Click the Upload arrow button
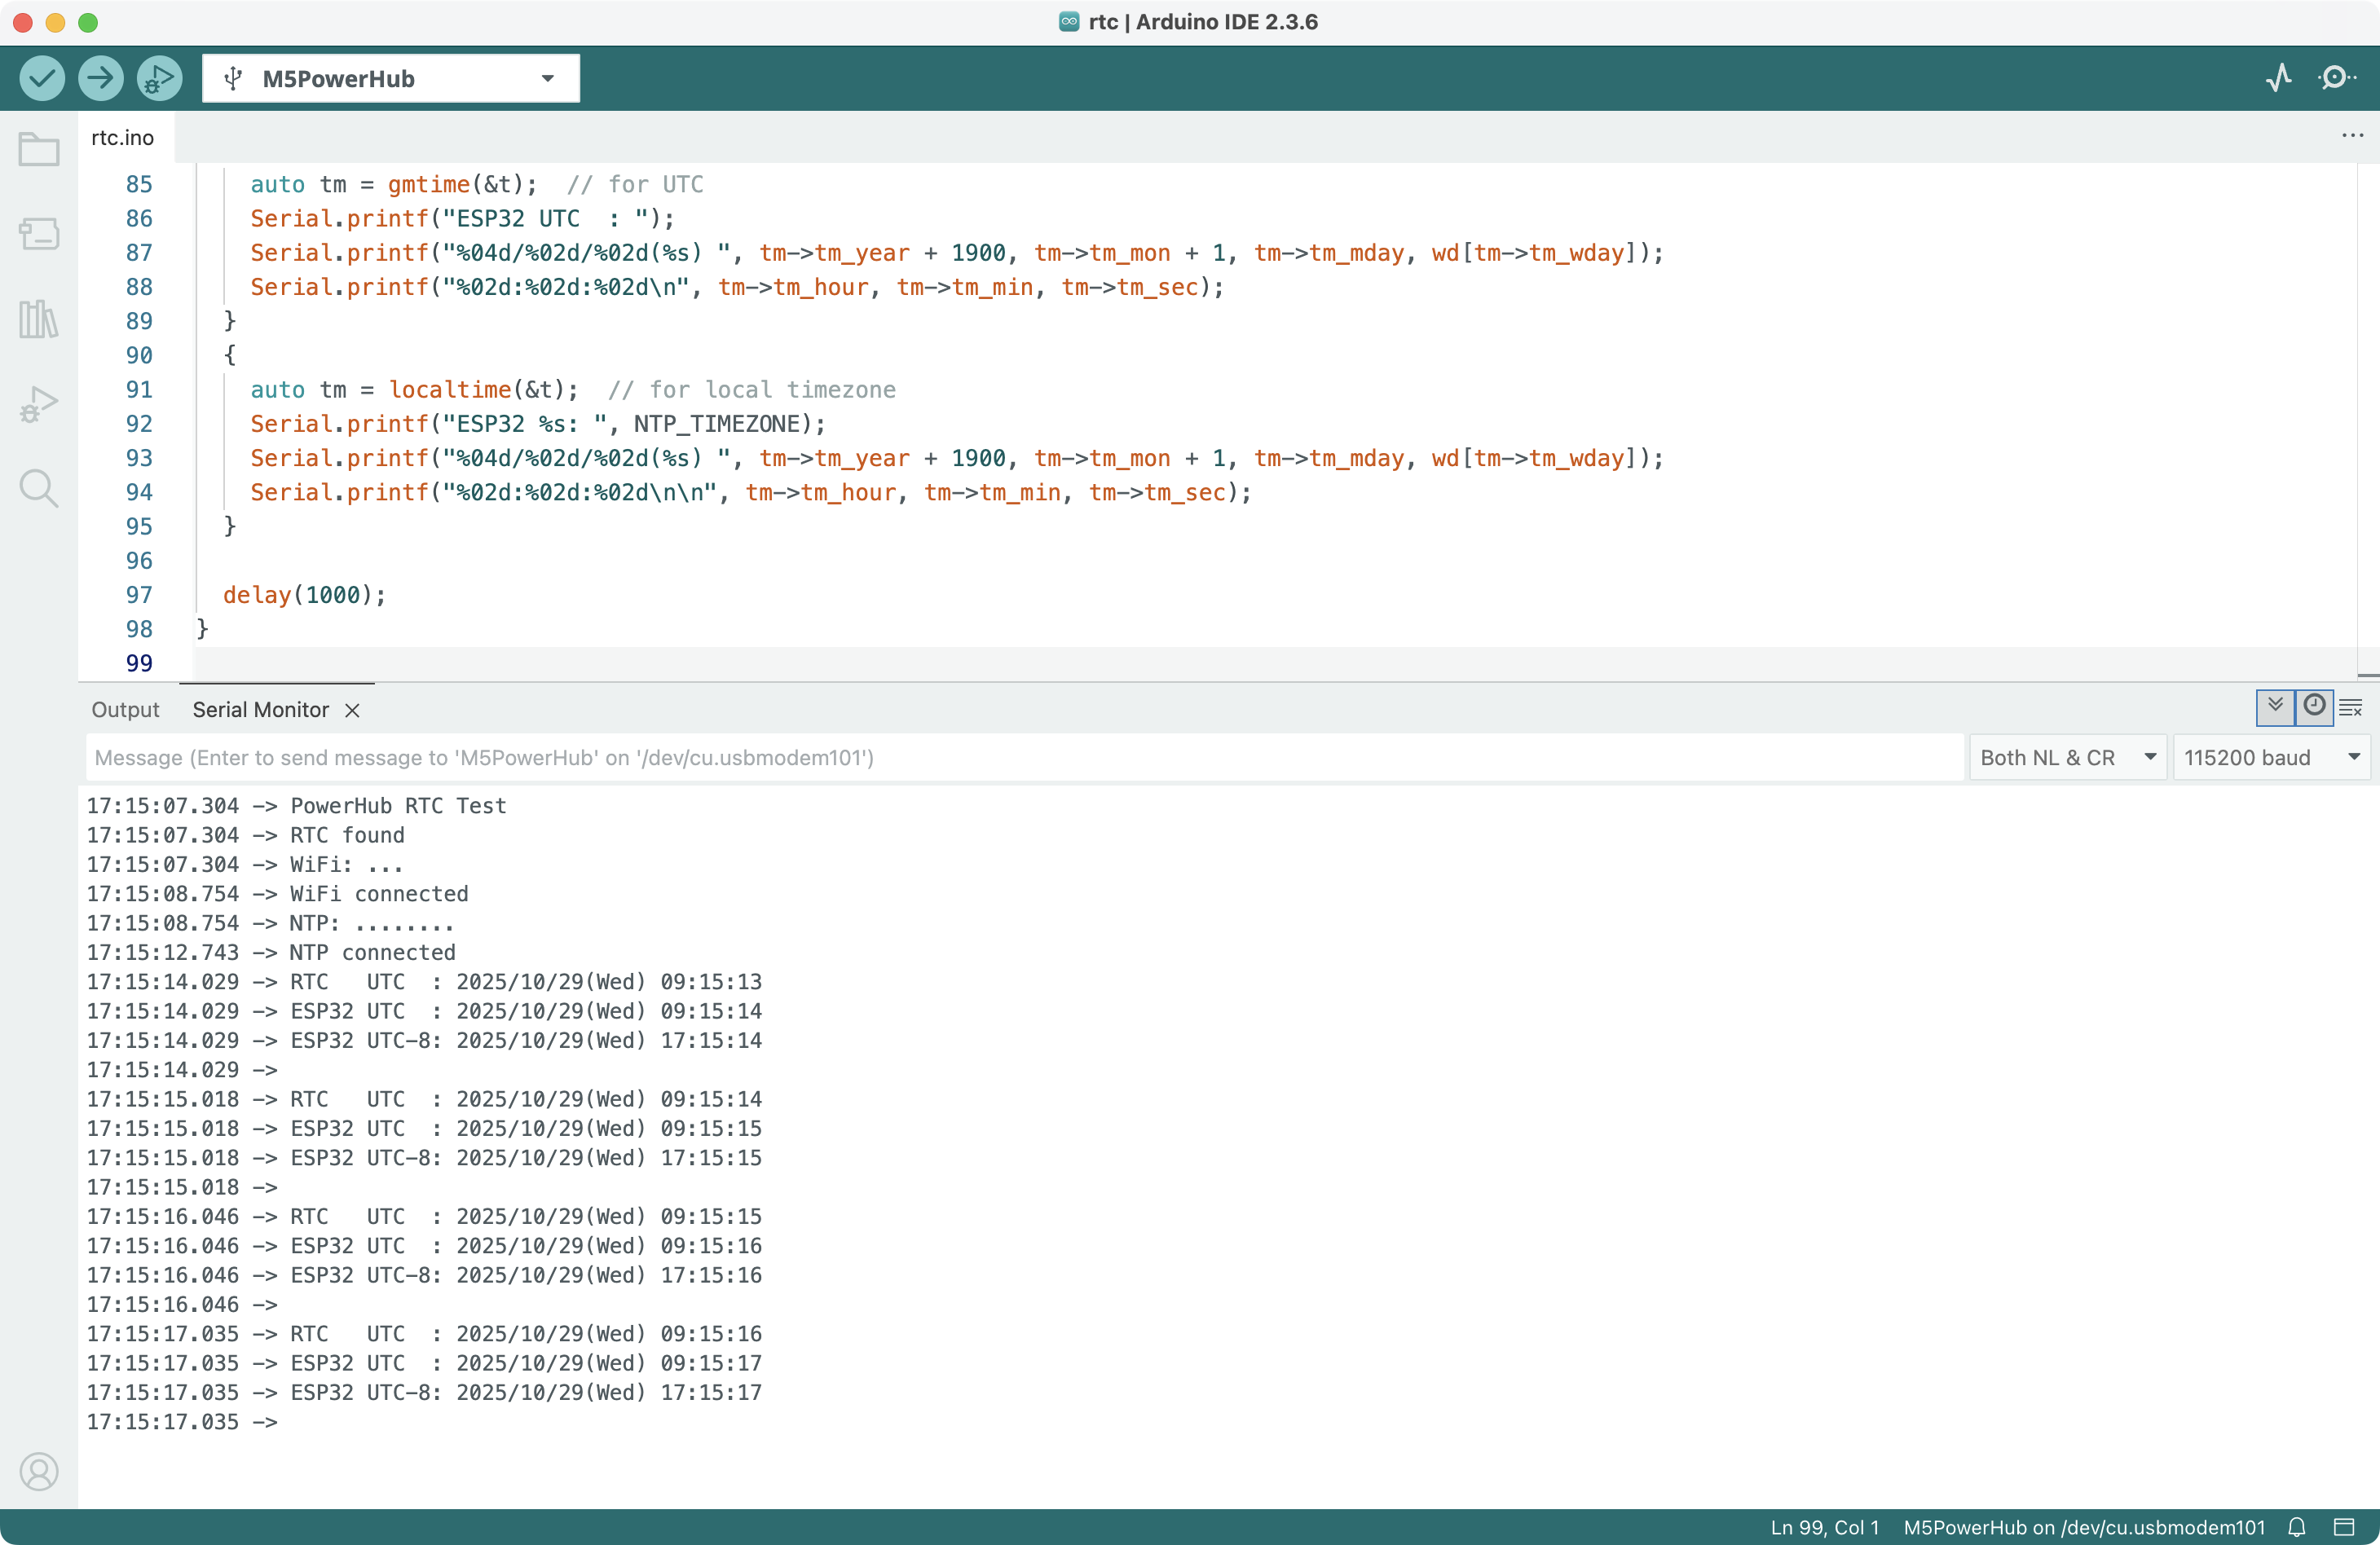Screen dimensions: 2380x1545 pos(100,78)
